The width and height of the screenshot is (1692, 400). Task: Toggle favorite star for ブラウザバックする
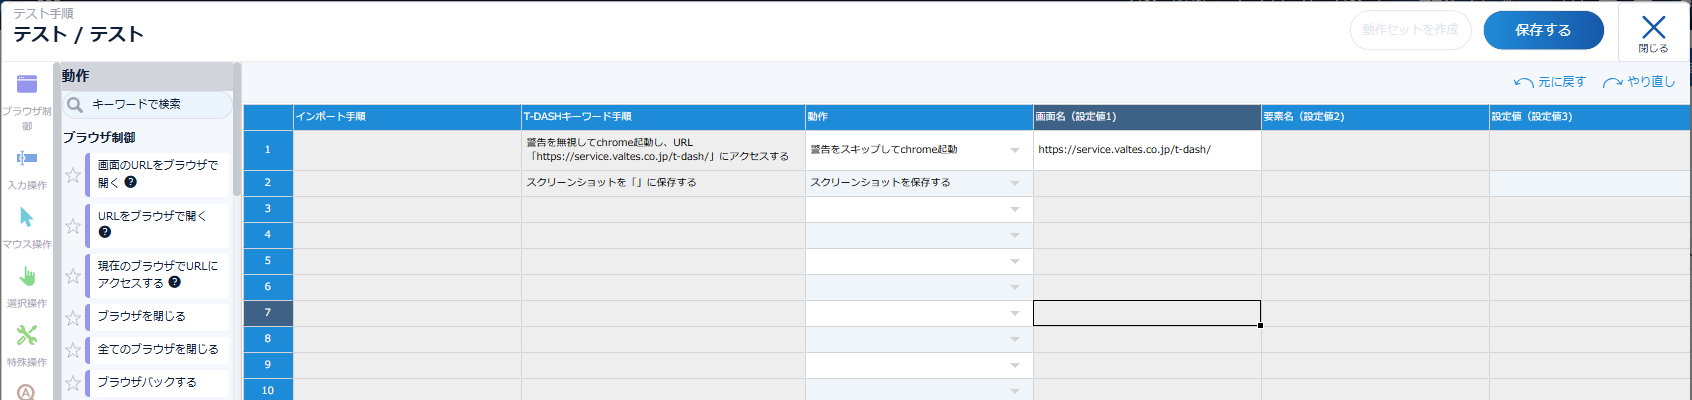[73, 383]
